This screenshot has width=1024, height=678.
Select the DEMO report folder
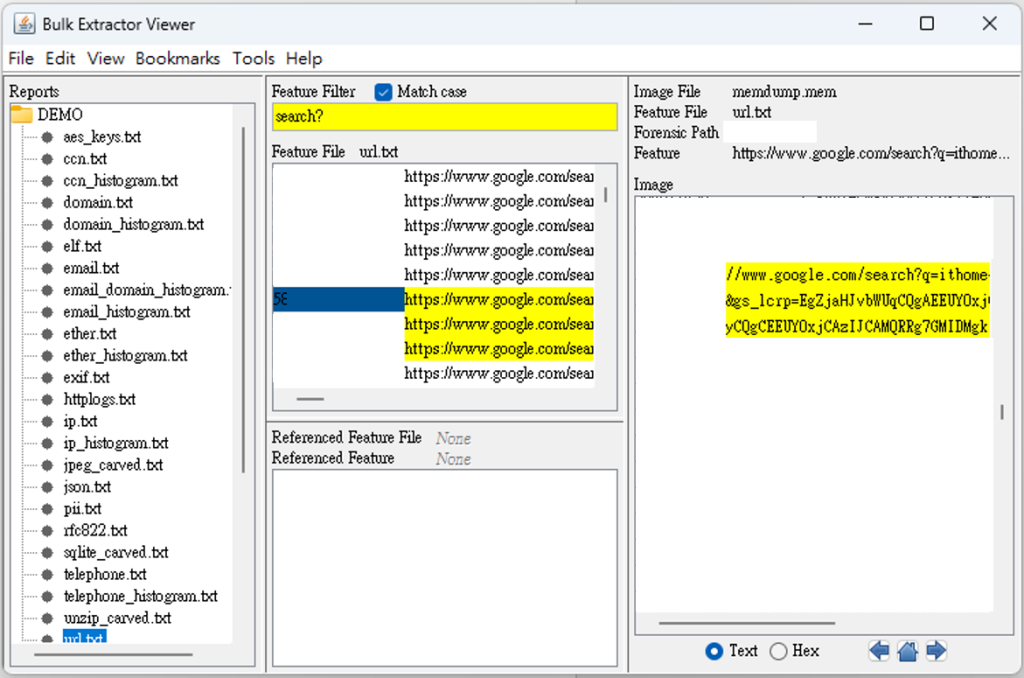(x=60, y=114)
